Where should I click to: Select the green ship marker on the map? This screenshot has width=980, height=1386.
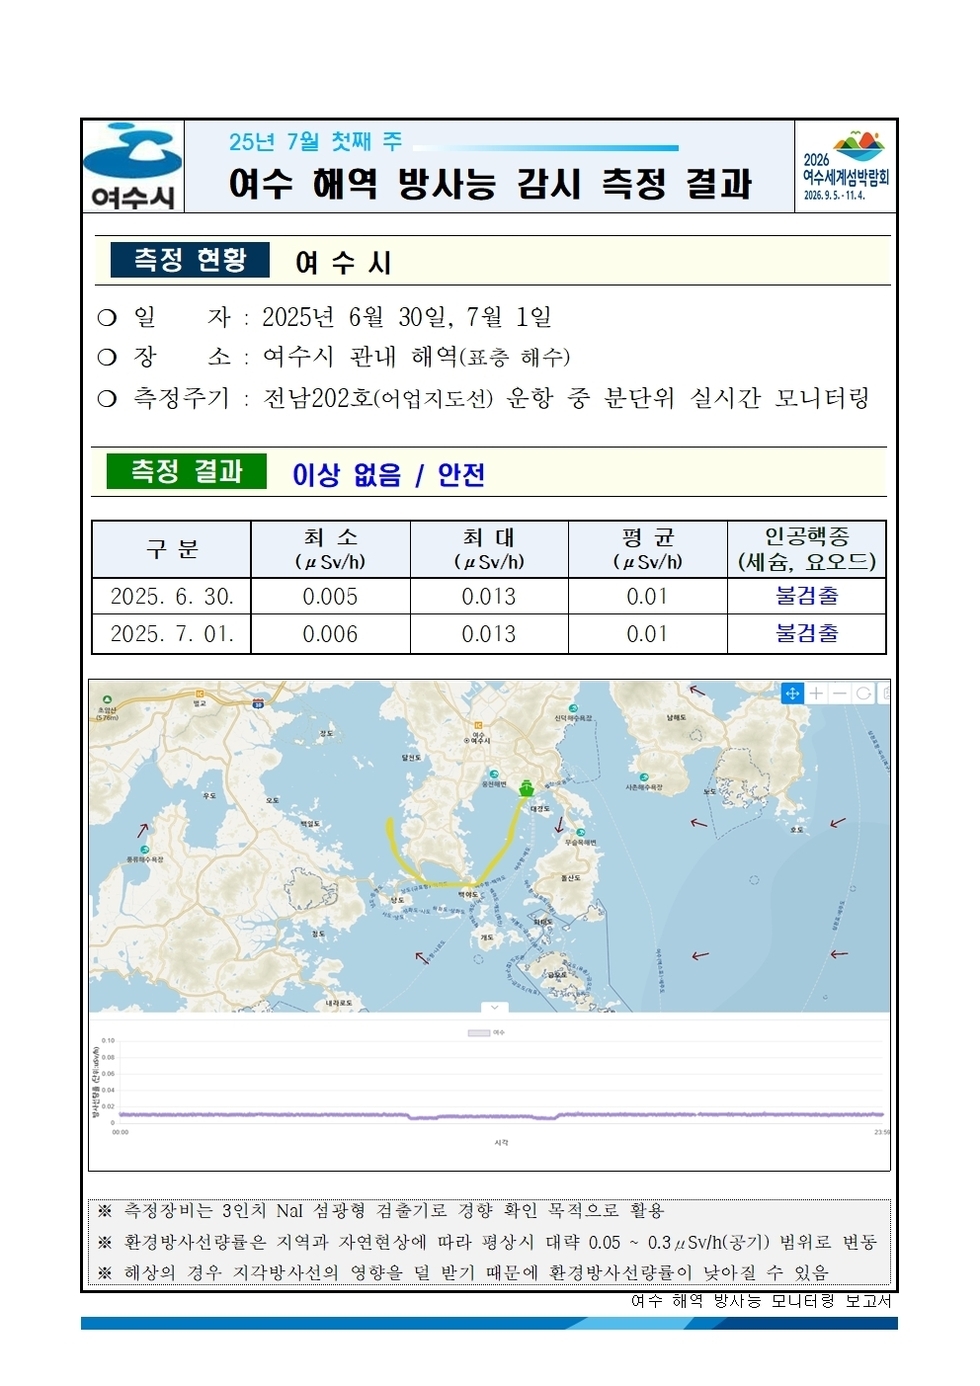[x=524, y=790]
